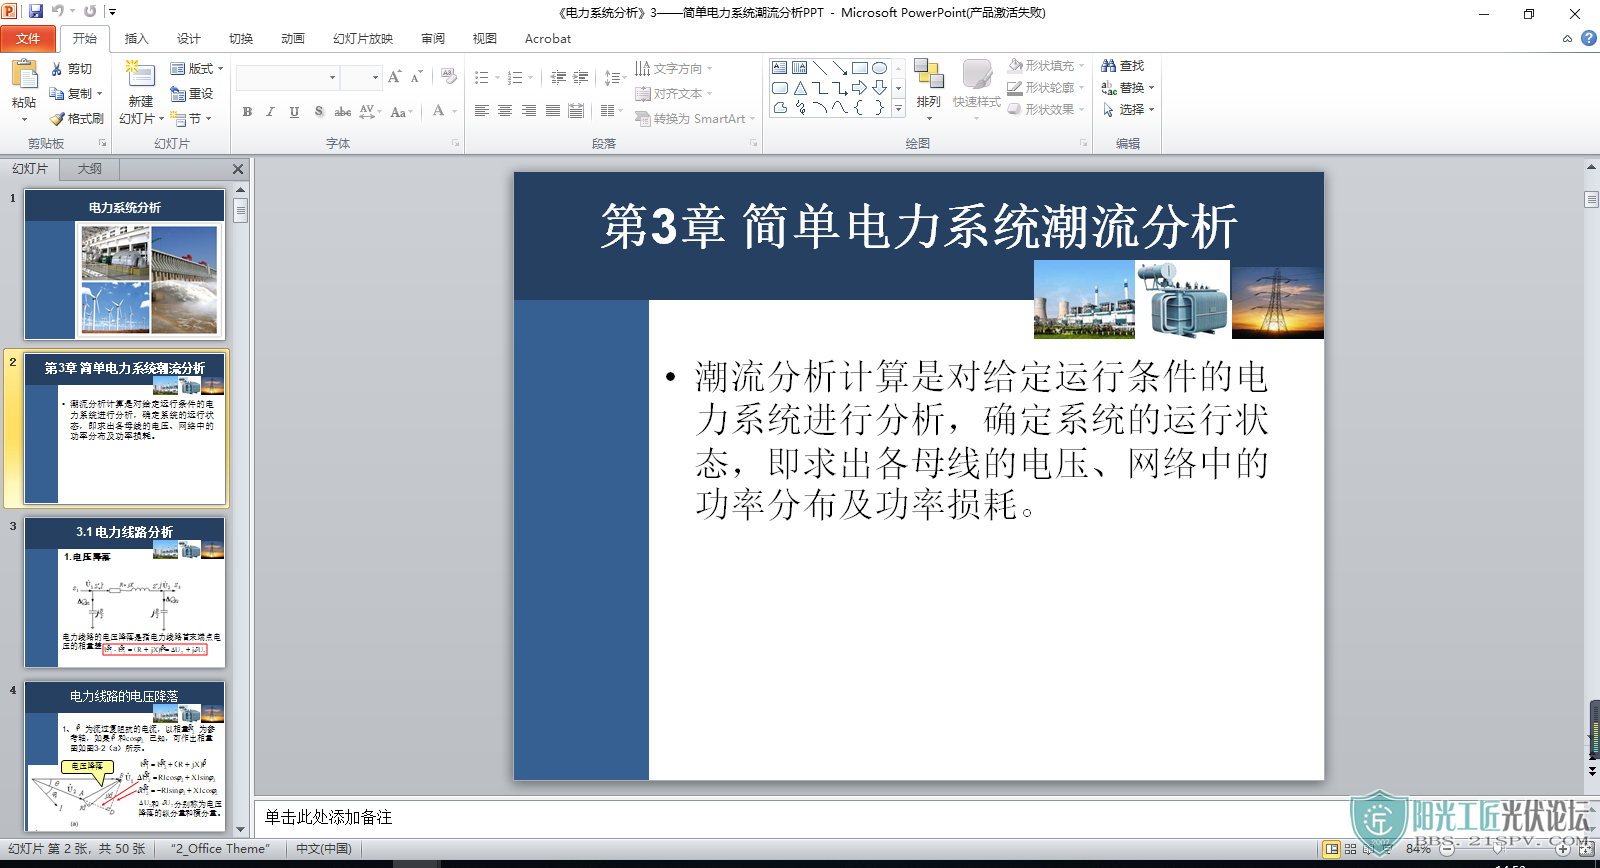Toggle justify text alignment
1600x868 pixels.
tap(553, 111)
